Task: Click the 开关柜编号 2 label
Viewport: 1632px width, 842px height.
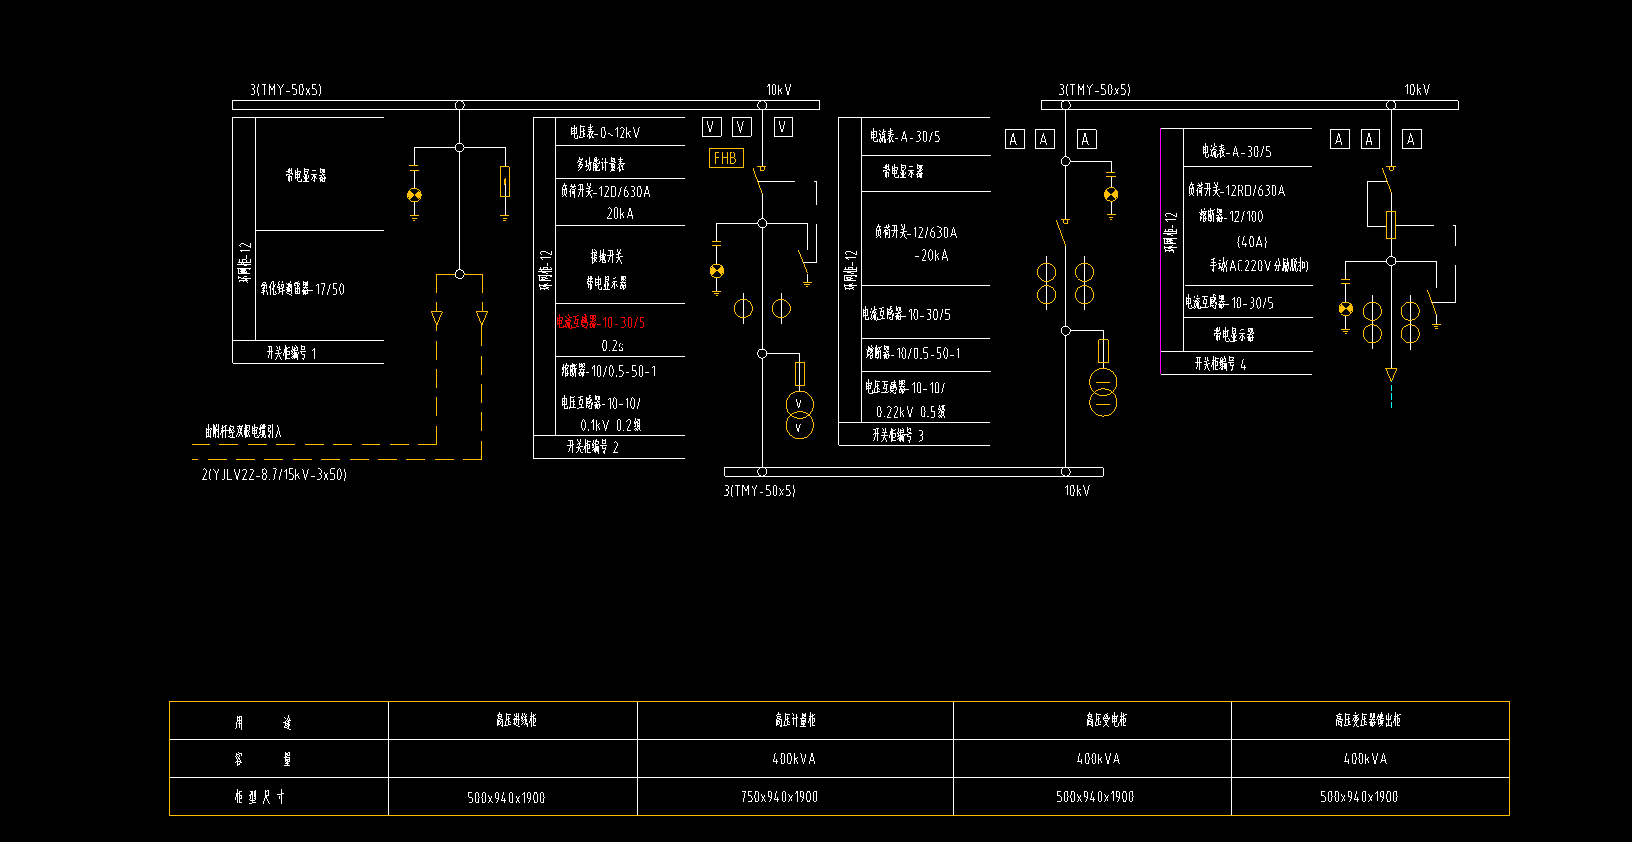Action: coord(593,447)
